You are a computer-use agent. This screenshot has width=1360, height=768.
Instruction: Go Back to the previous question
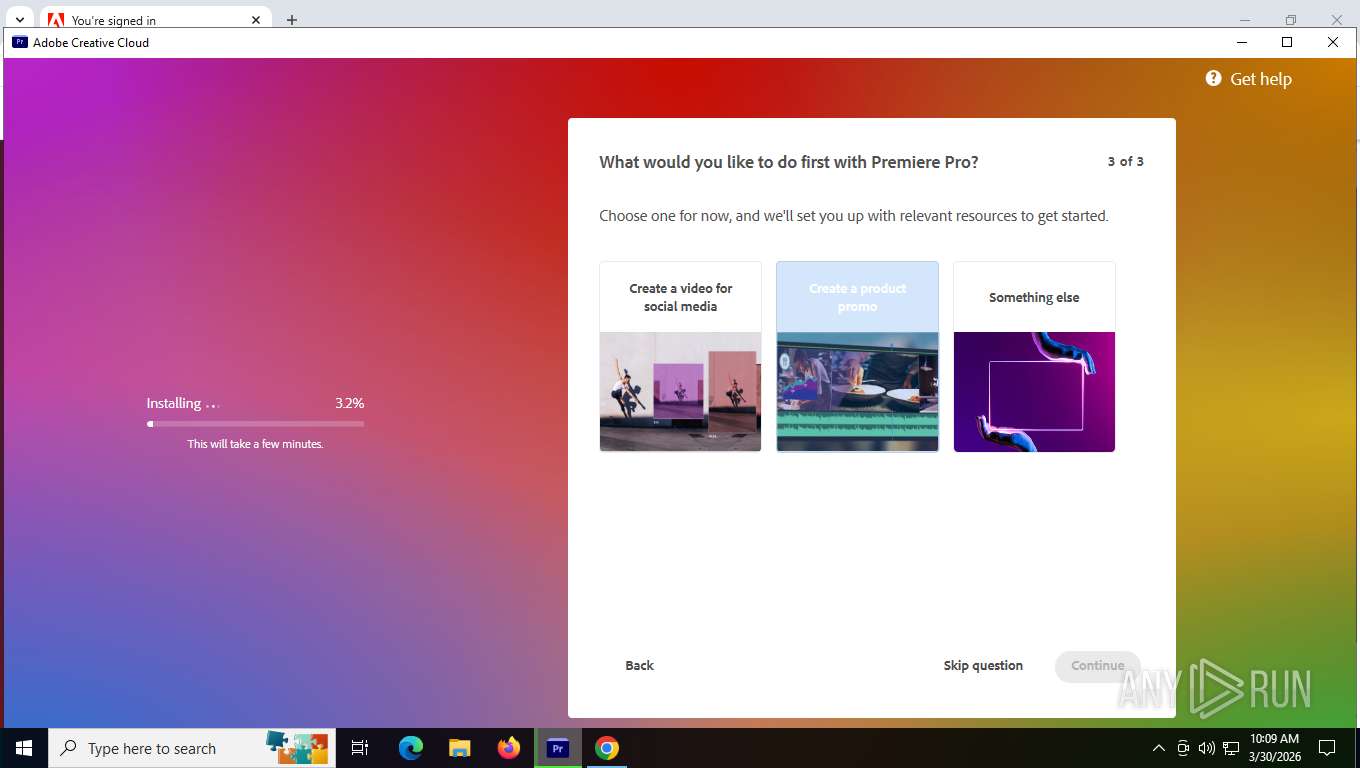click(639, 665)
